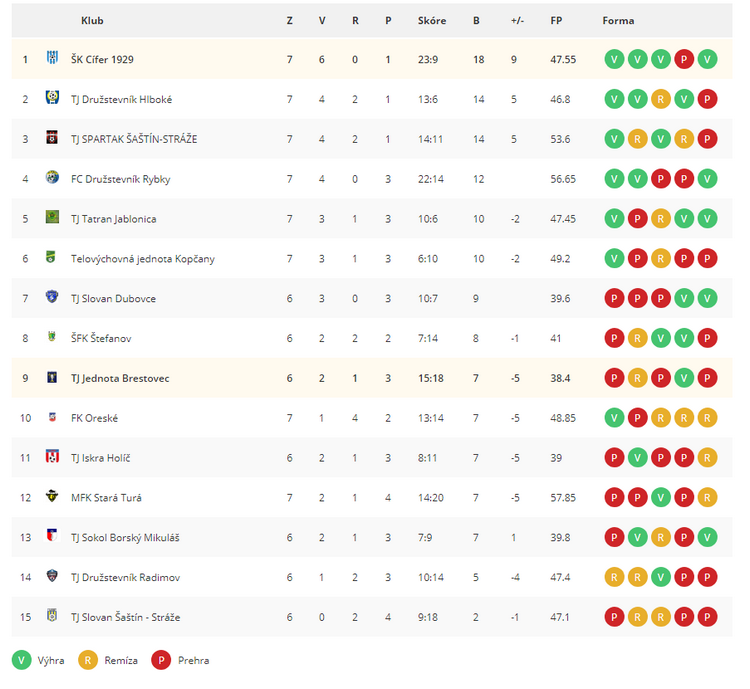Click TJ SPARTAK ŠAŠTÍN-STRÁŽE crest icon
The width and height of the screenshot is (750, 689).
click(52, 137)
